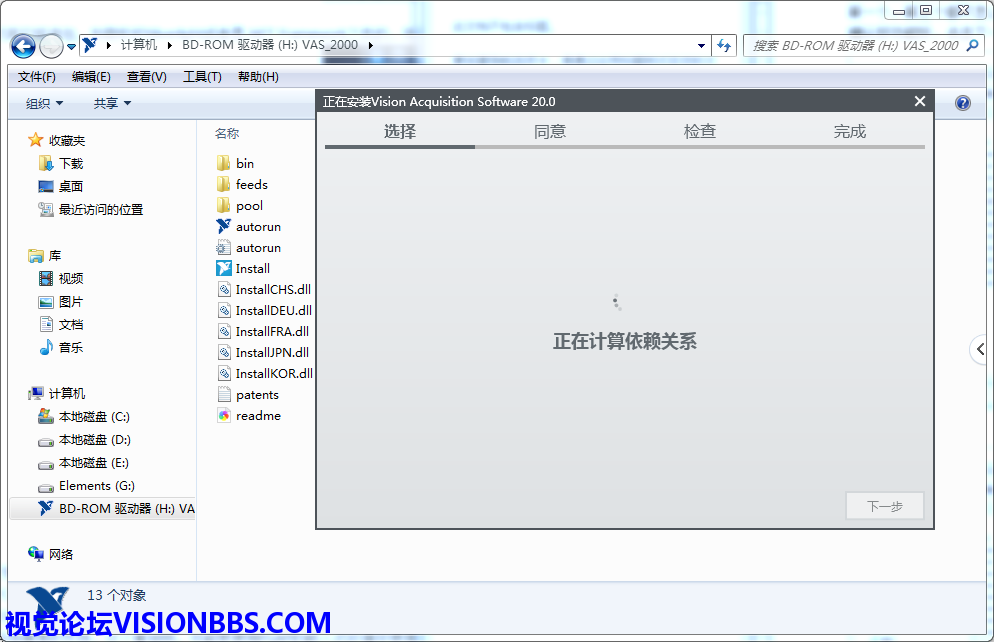Image resolution: width=994 pixels, height=642 pixels.
Task: Open the readme file icon
Action: (224, 415)
